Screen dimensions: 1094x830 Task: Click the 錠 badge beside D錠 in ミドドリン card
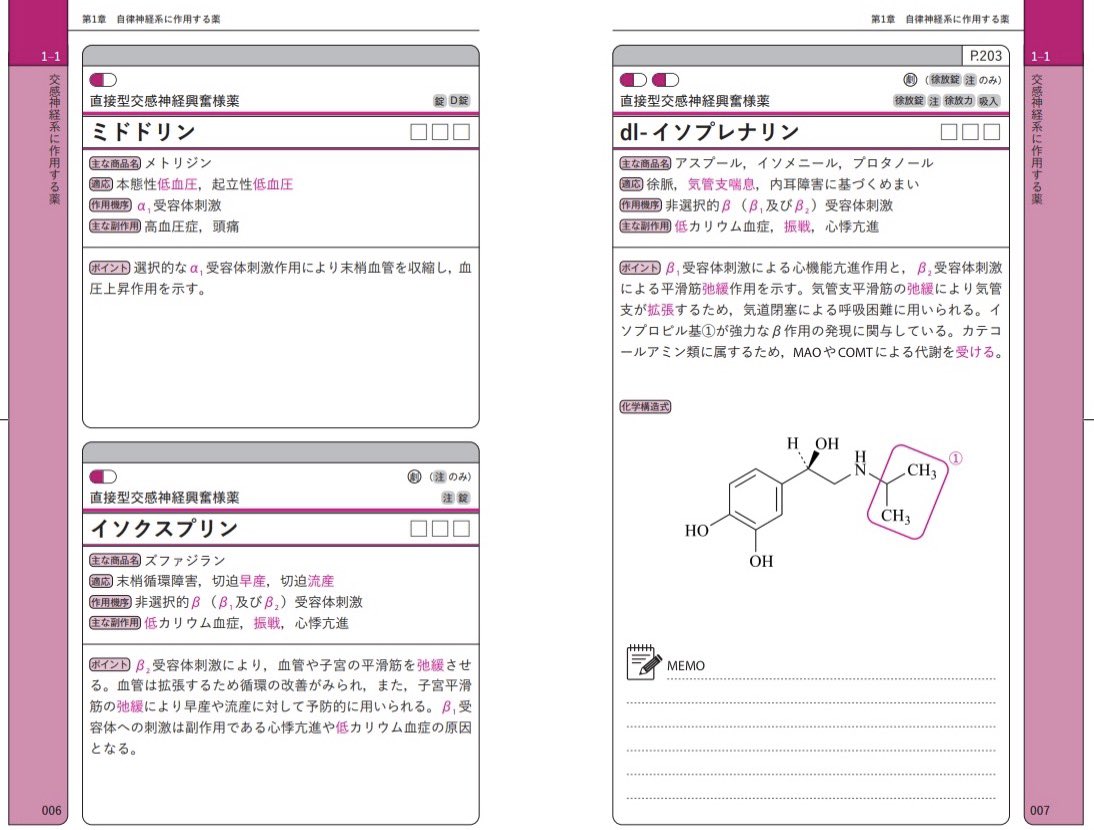click(x=440, y=100)
